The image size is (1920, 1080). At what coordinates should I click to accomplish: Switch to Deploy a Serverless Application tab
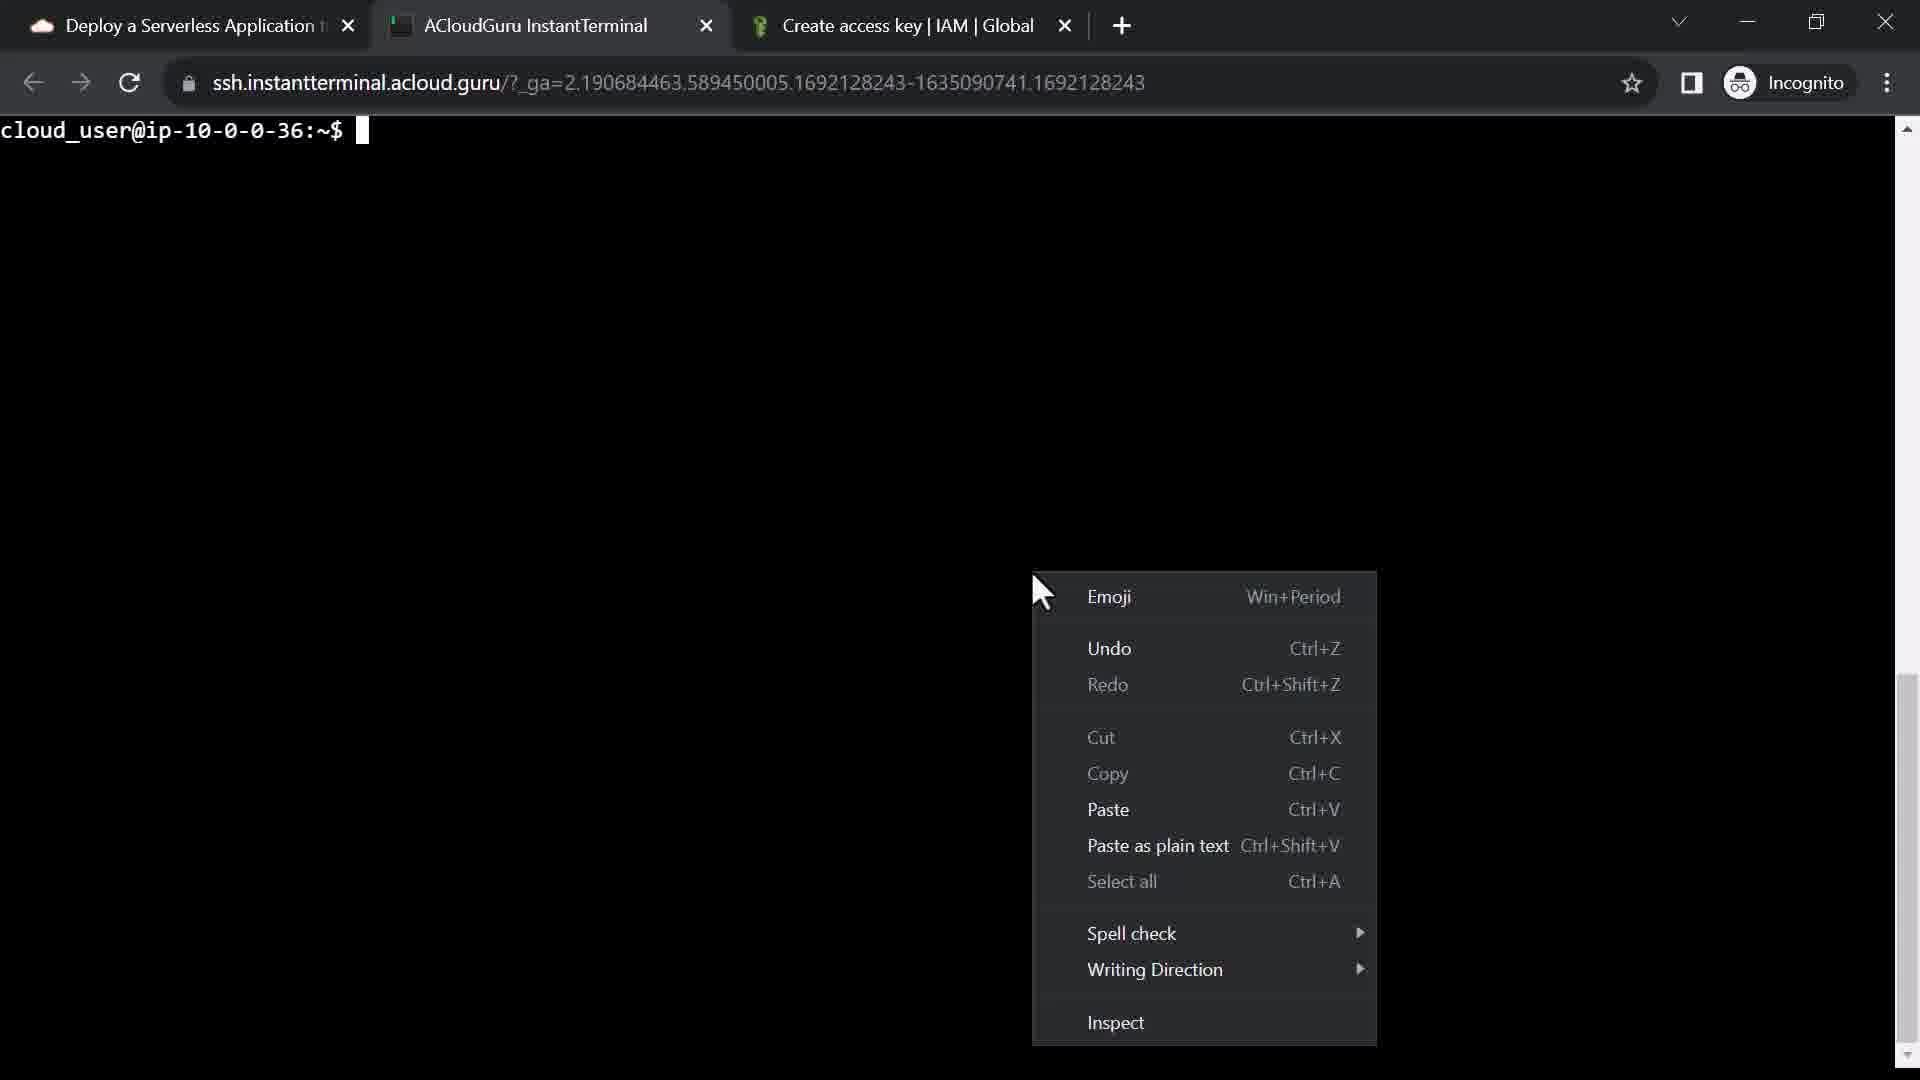click(189, 26)
